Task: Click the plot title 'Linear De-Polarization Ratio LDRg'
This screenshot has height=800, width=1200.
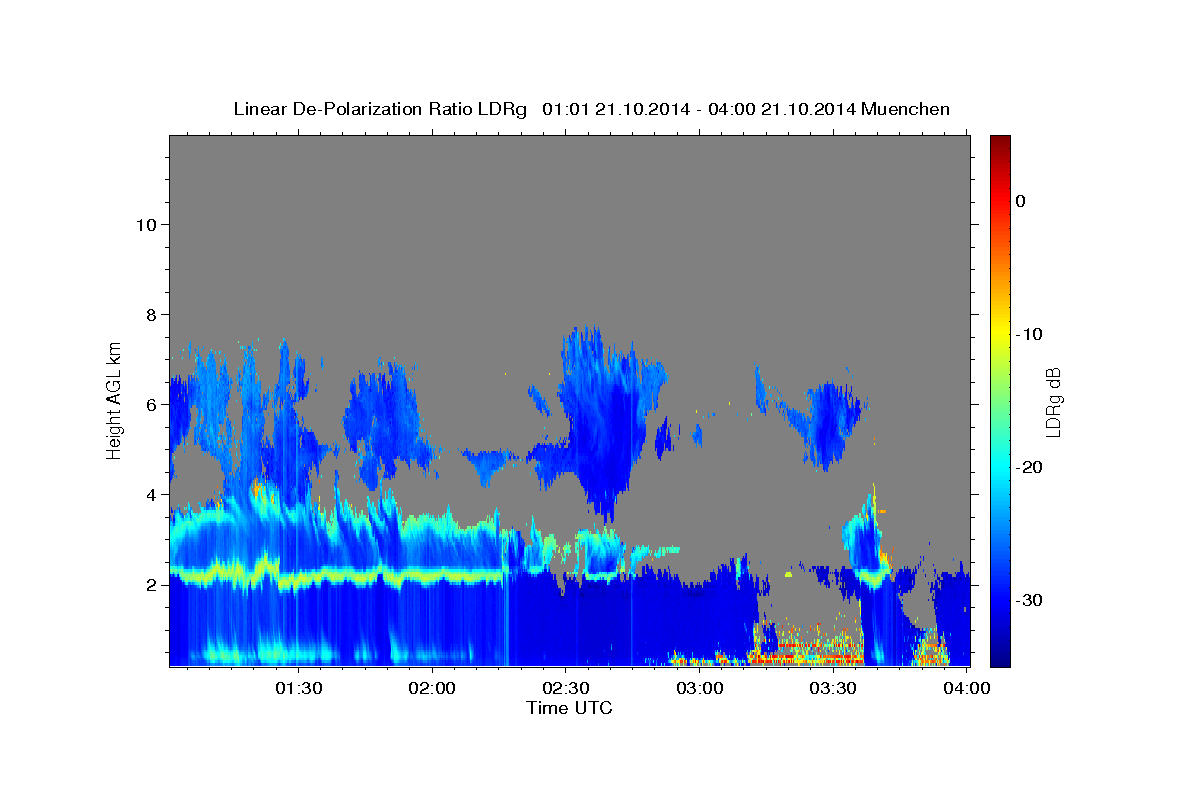Action: click(x=380, y=109)
